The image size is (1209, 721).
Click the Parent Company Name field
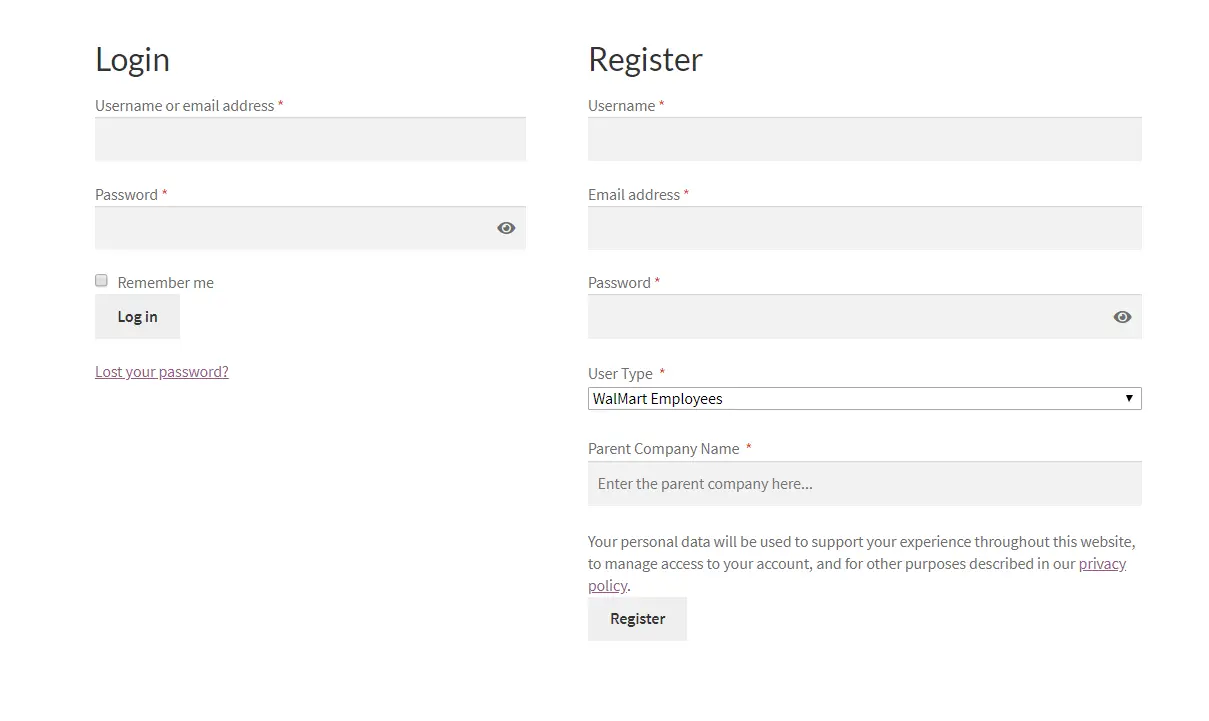pyautogui.click(x=864, y=484)
